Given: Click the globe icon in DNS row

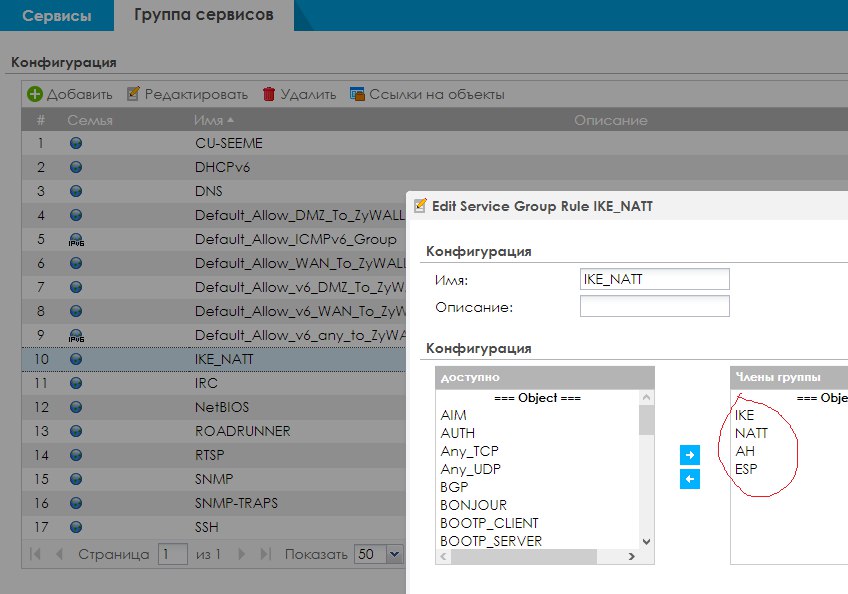Looking at the screenshot, I should pos(76,191).
